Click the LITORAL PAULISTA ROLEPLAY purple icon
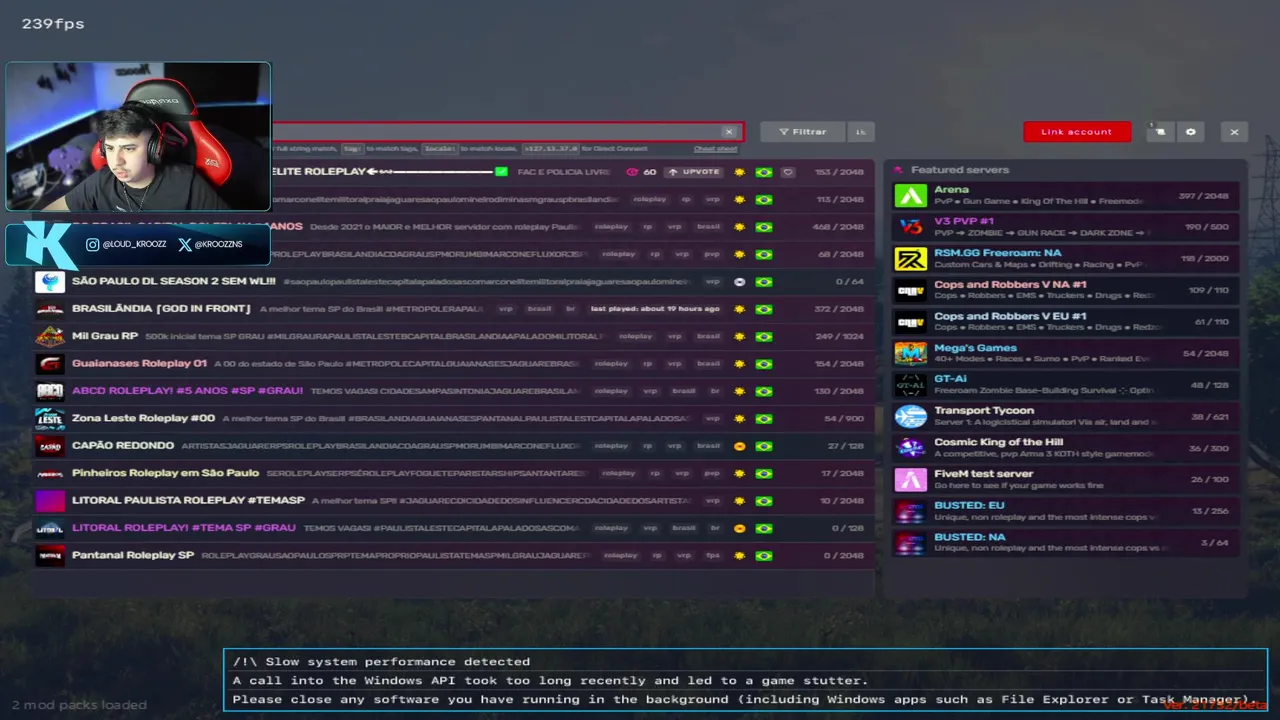This screenshot has height=720, width=1280. pyautogui.click(x=50, y=500)
